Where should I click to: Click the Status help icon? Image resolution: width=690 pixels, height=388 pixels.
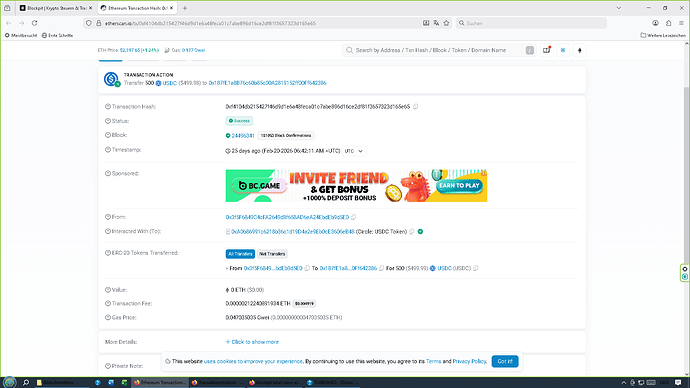coord(108,121)
